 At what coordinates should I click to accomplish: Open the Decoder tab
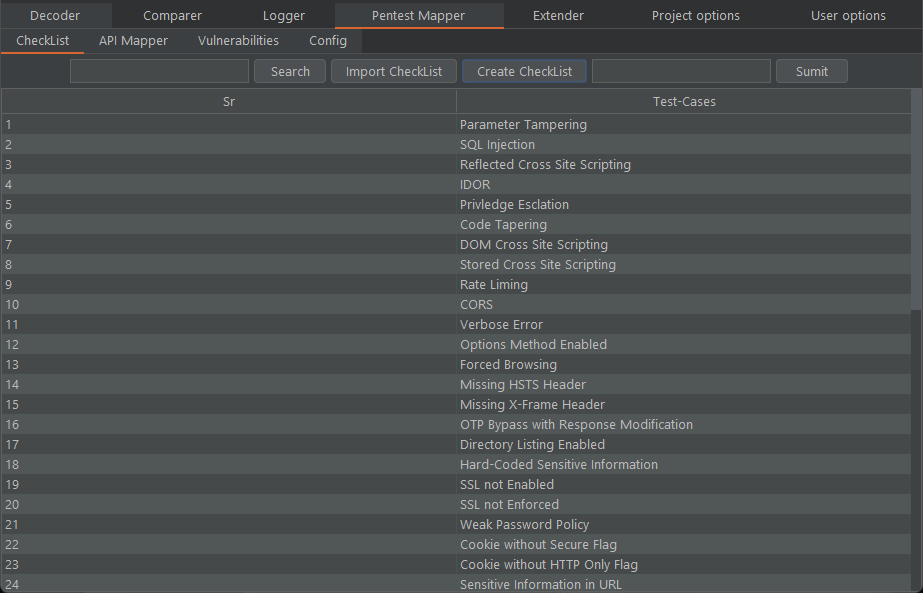(x=55, y=15)
